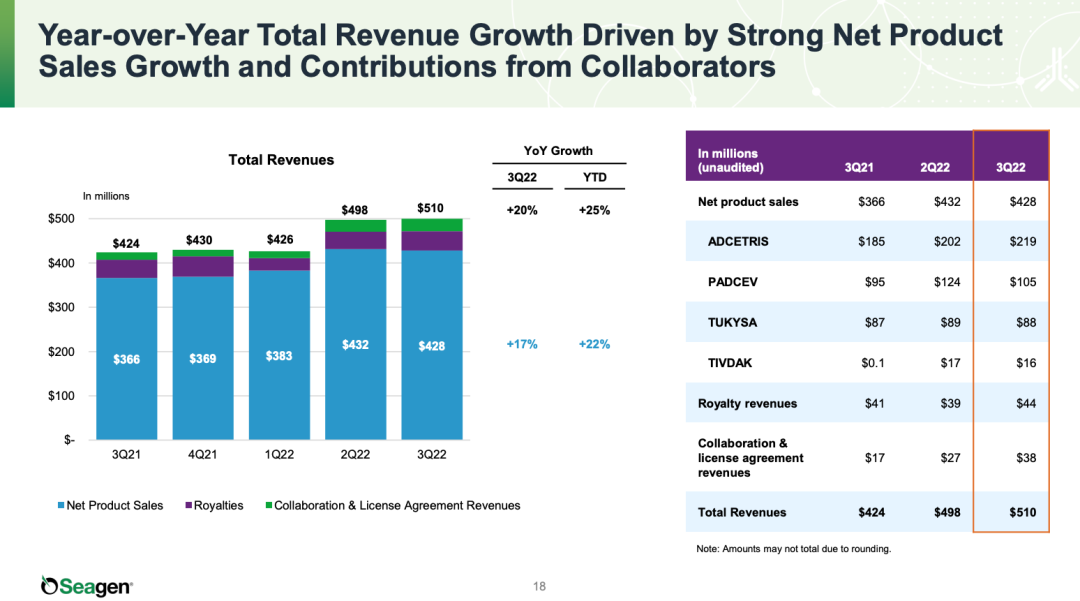Click the purple Royalties legend swatch
This screenshot has height=601, width=1080.
point(189,505)
